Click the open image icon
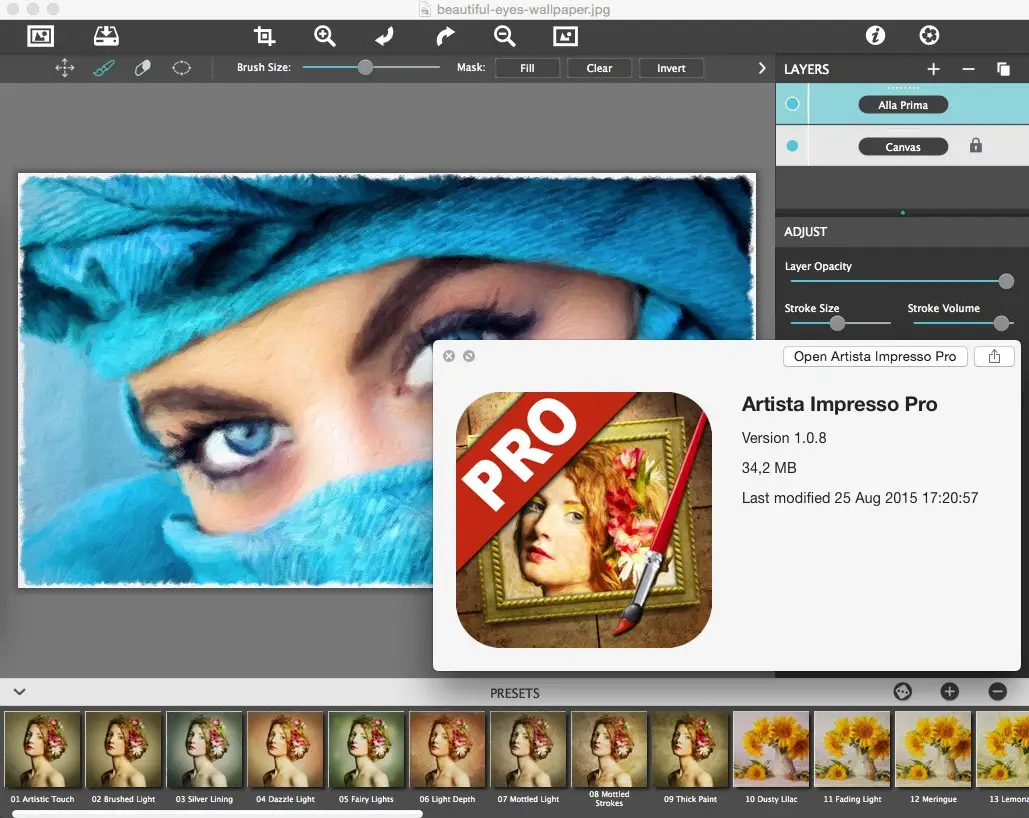This screenshot has width=1029, height=818. pyautogui.click(x=41, y=37)
